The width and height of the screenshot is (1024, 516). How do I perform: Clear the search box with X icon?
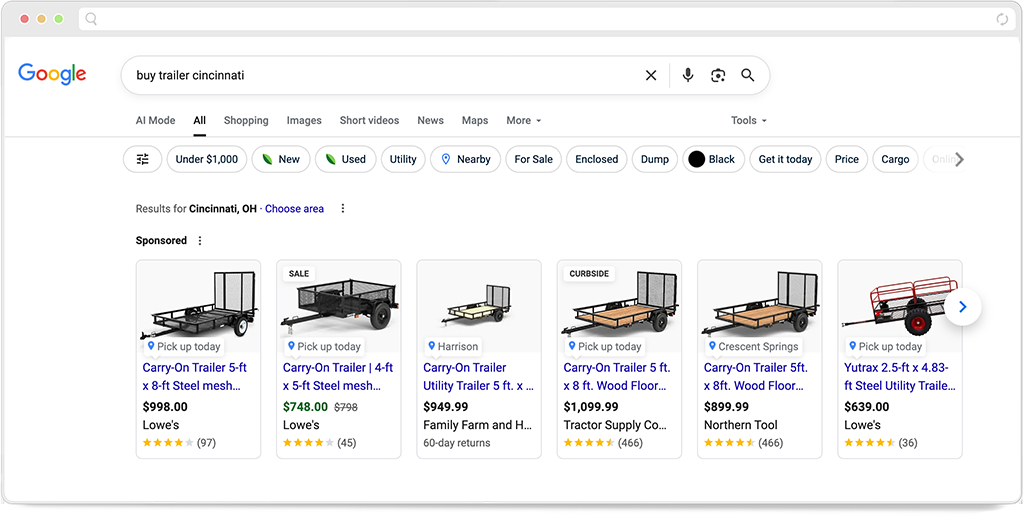click(x=651, y=75)
